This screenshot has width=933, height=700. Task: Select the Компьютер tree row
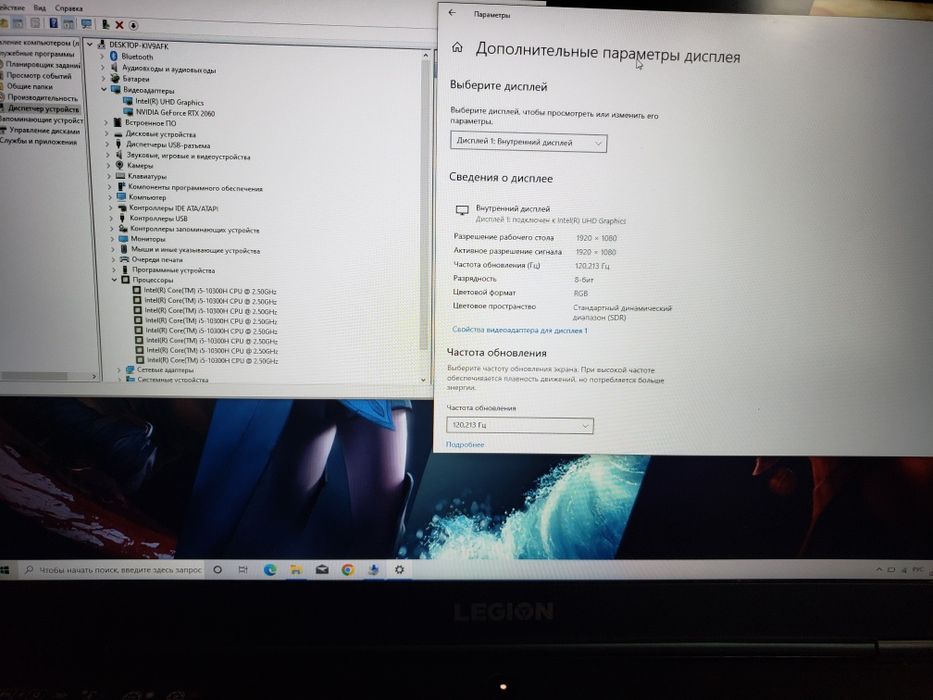pos(147,197)
